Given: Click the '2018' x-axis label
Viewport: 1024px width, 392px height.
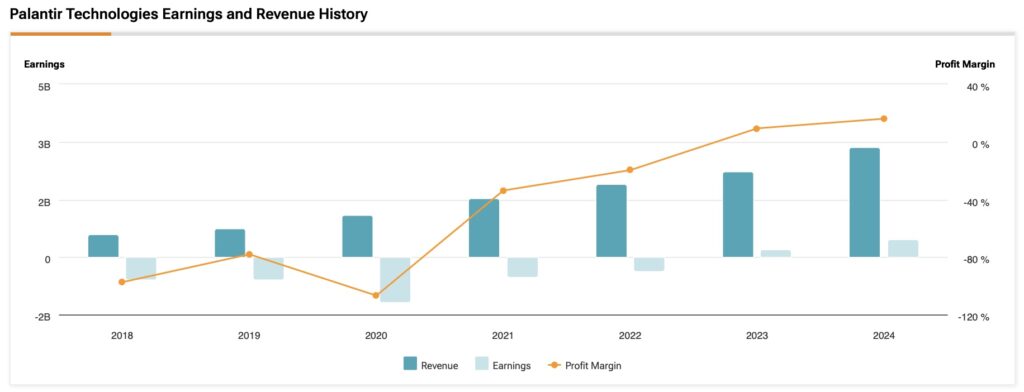Looking at the screenshot, I should pyautogui.click(x=122, y=336).
